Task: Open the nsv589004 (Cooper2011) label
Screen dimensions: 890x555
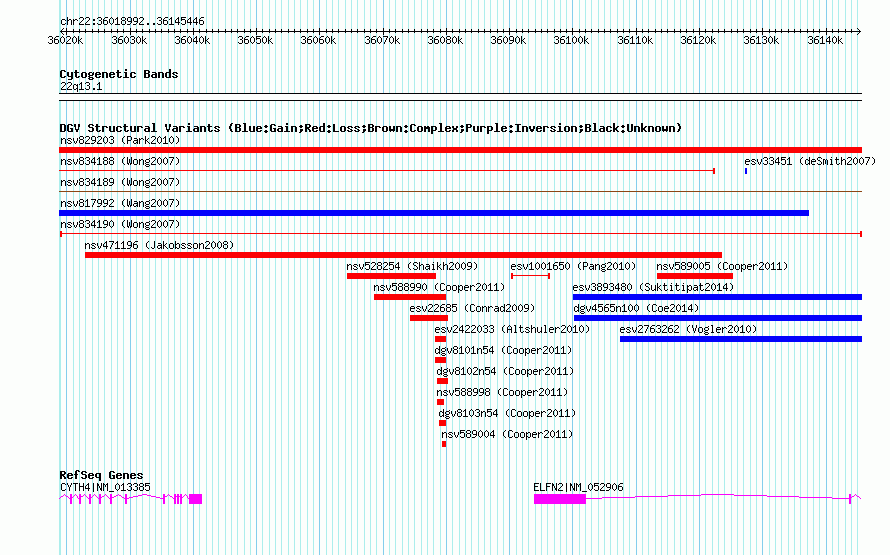Action: 507,434
